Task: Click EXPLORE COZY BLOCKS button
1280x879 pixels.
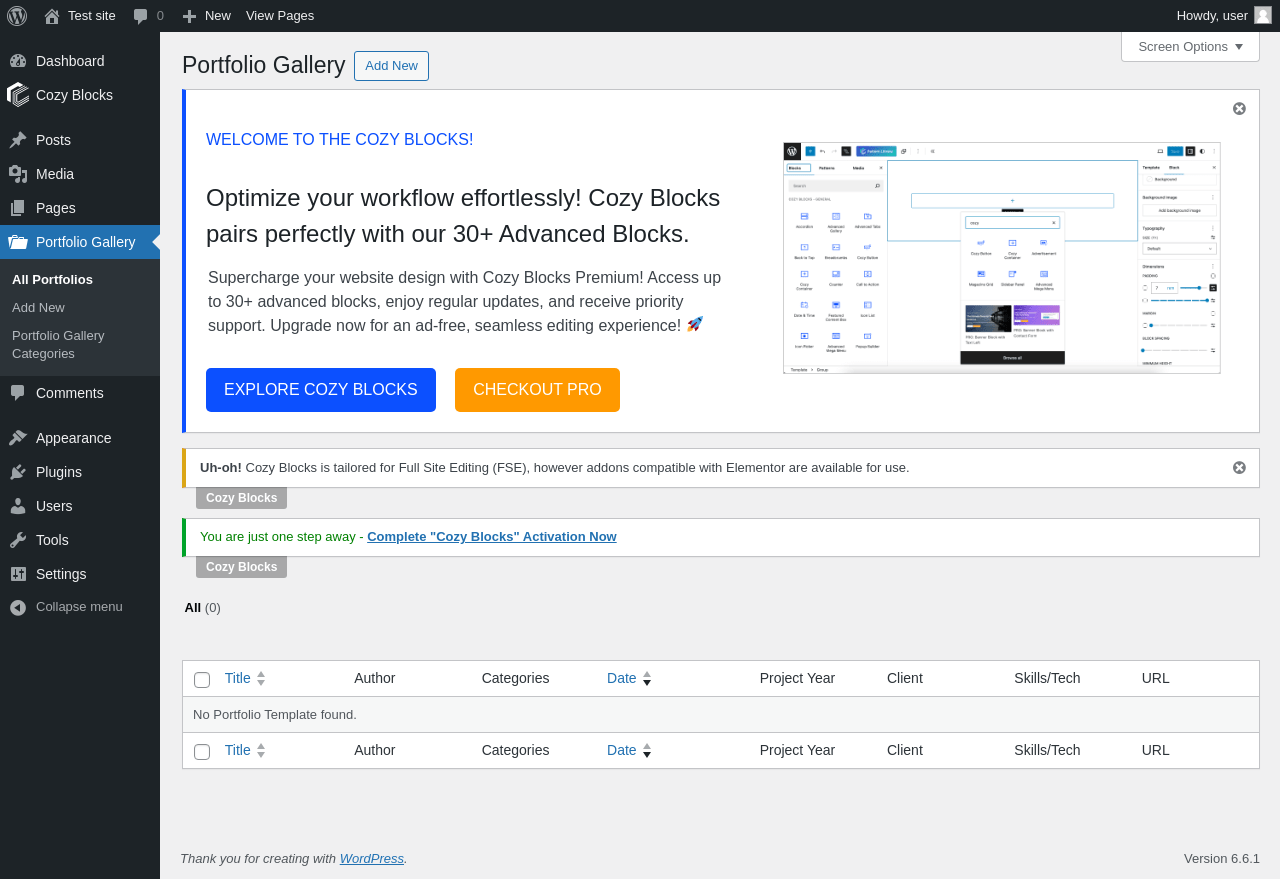Action: click(x=321, y=390)
